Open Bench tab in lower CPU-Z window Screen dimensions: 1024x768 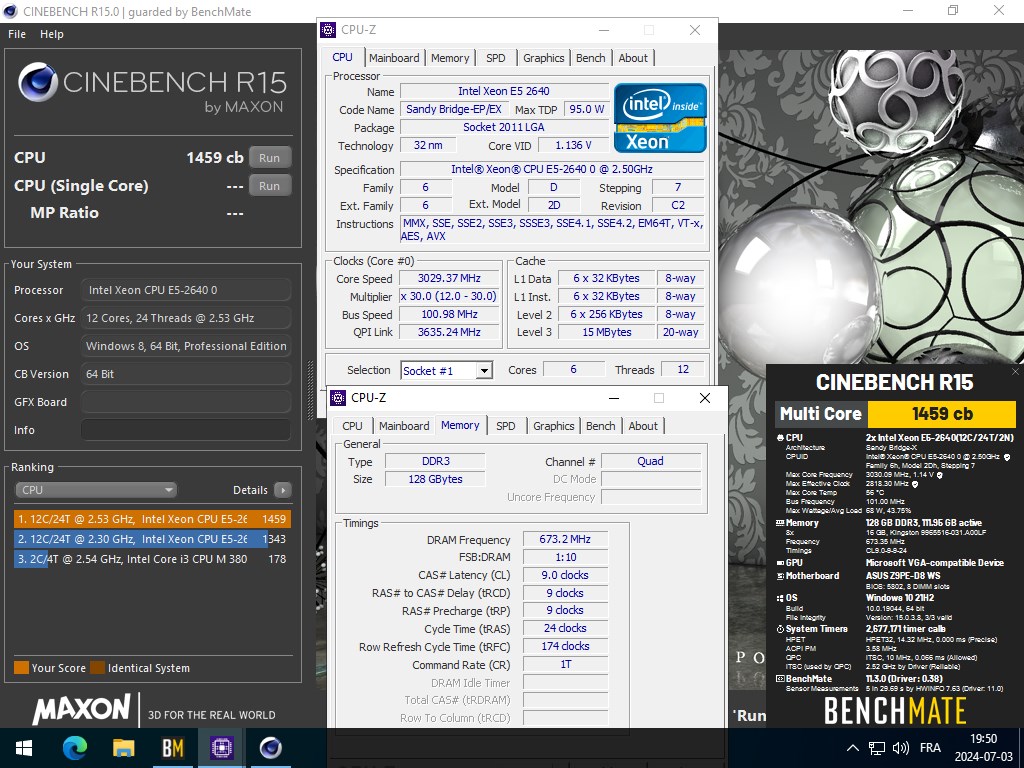(600, 426)
